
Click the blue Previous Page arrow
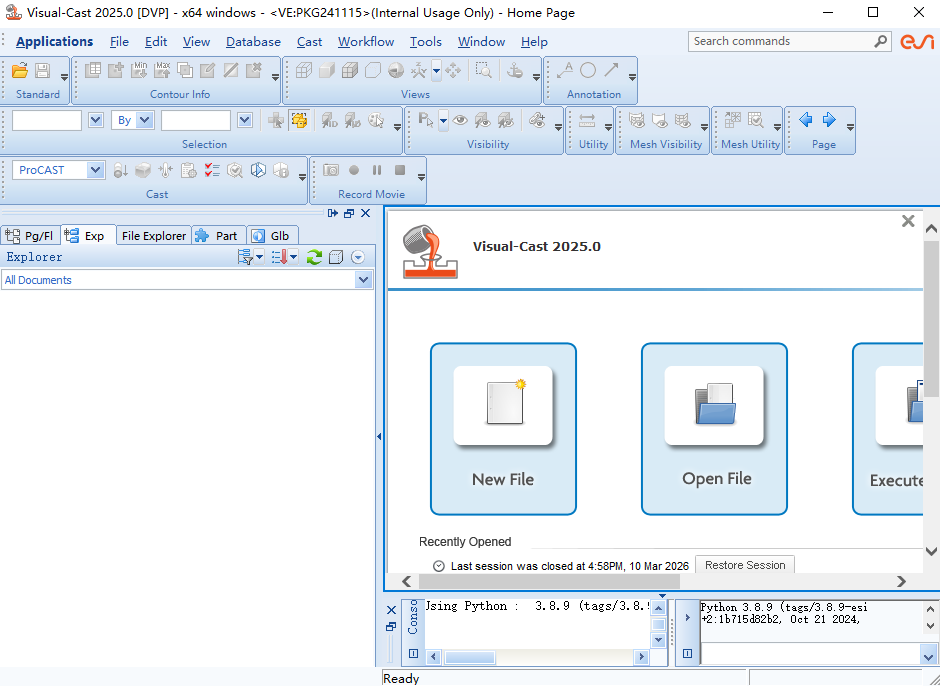pyautogui.click(x=806, y=120)
